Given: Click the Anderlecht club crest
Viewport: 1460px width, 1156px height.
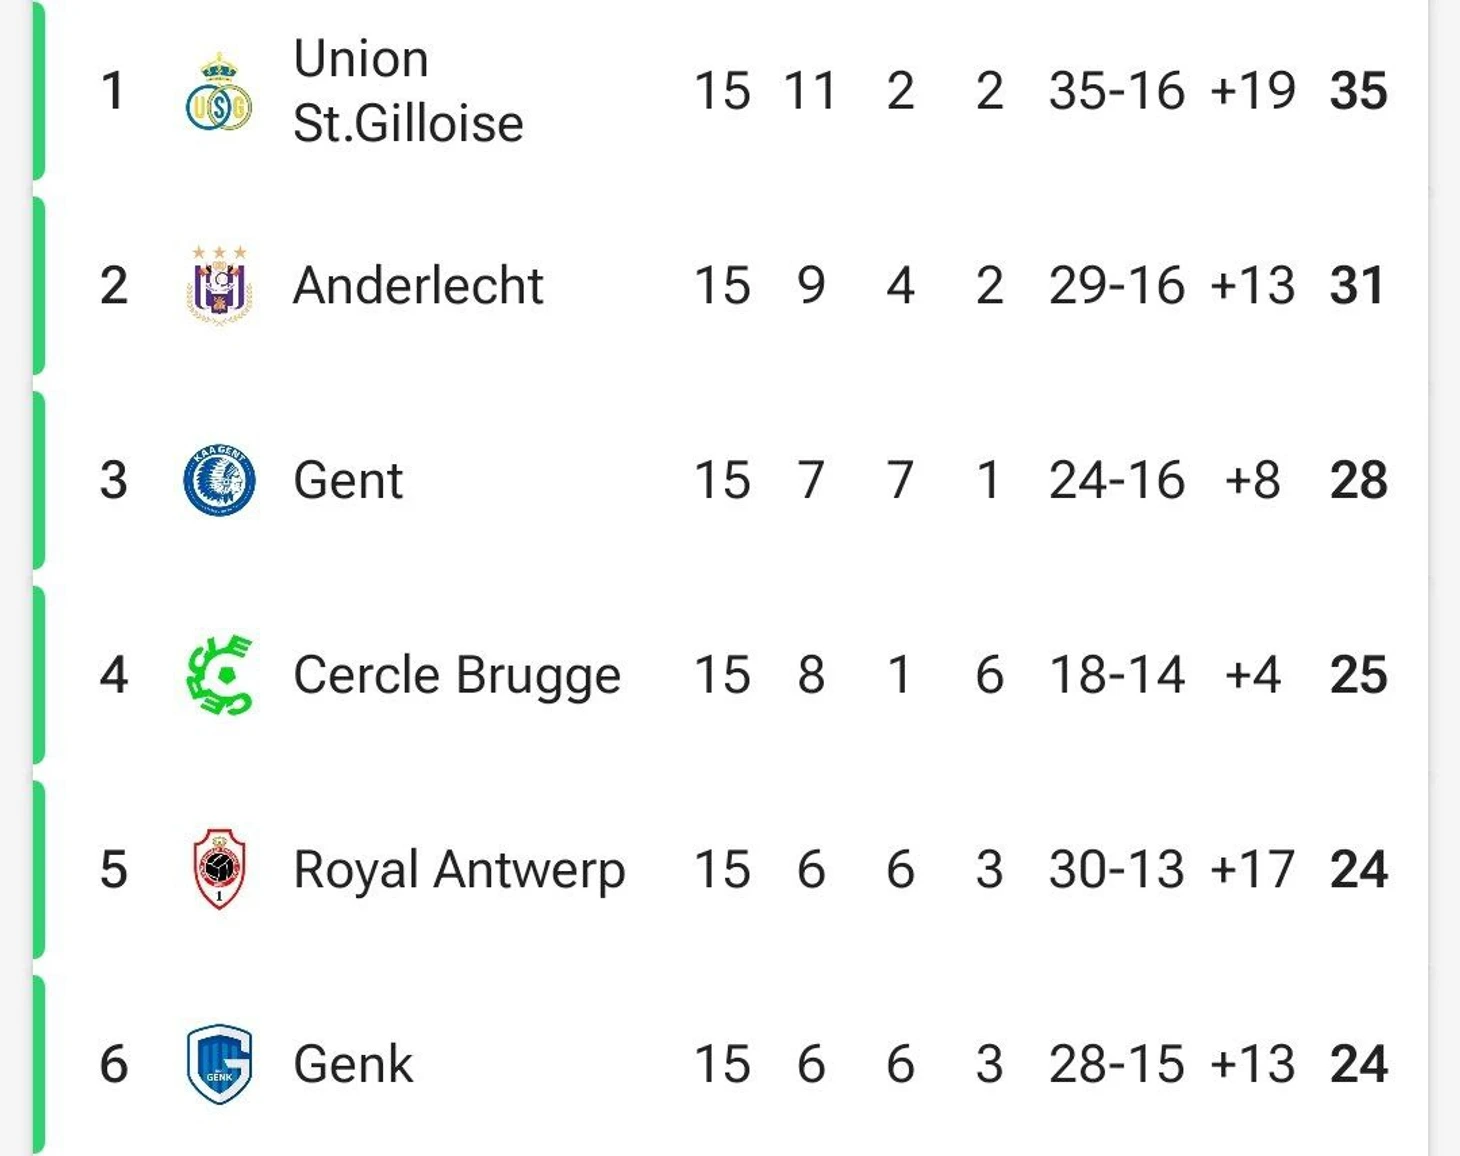Looking at the screenshot, I should click(219, 286).
